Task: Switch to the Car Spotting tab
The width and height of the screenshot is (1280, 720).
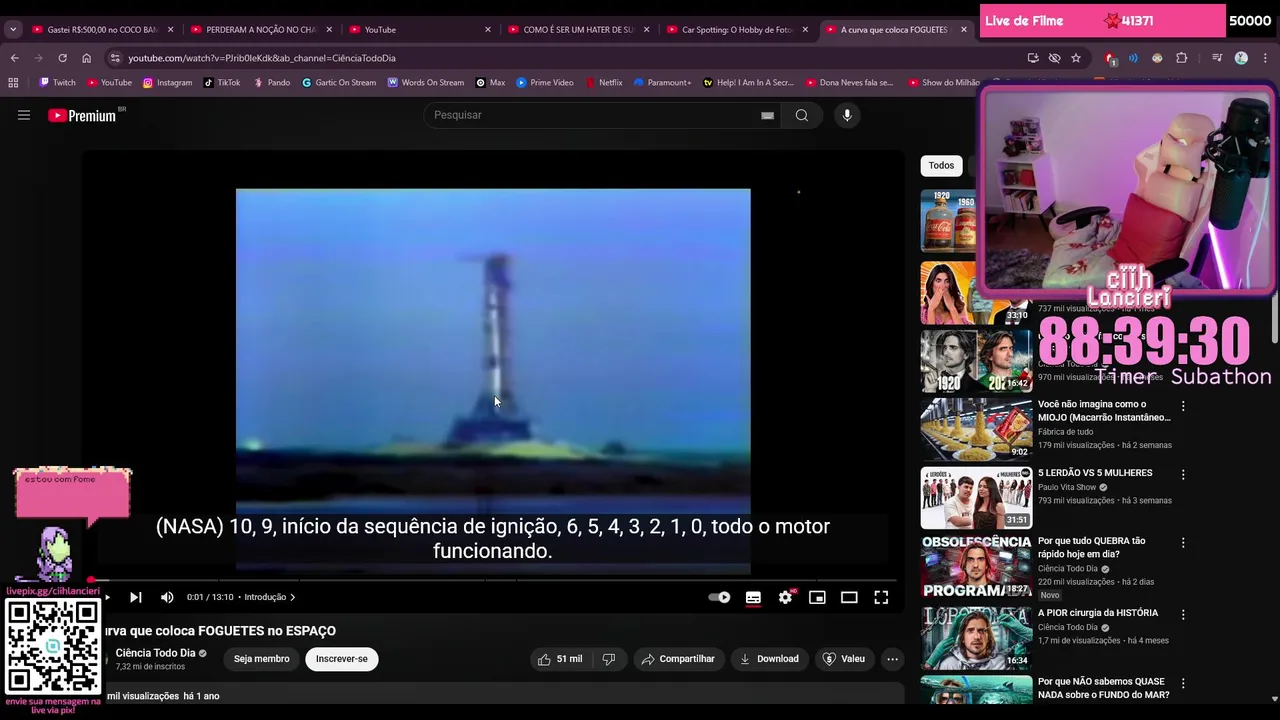Action: [736, 30]
